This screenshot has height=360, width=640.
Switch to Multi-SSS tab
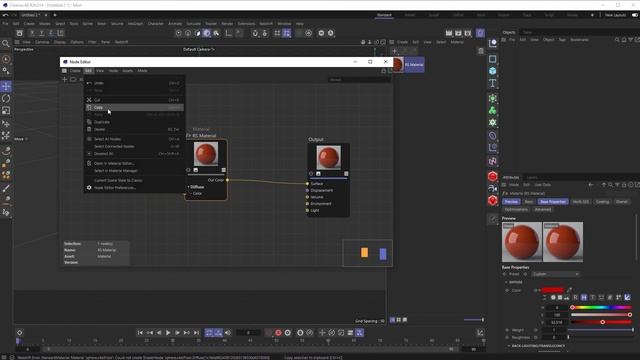coord(580,202)
